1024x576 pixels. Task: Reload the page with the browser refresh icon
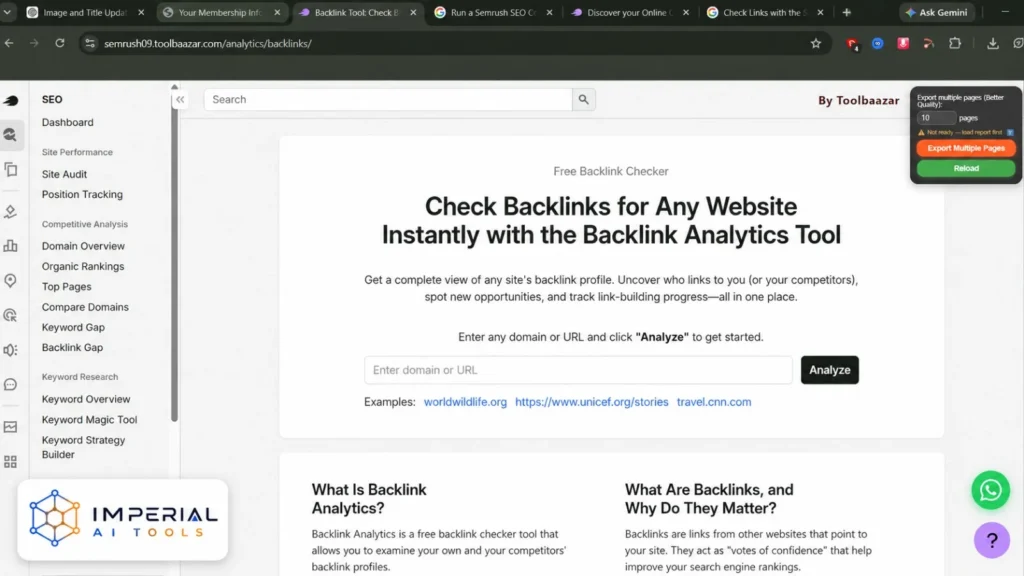pos(59,43)
